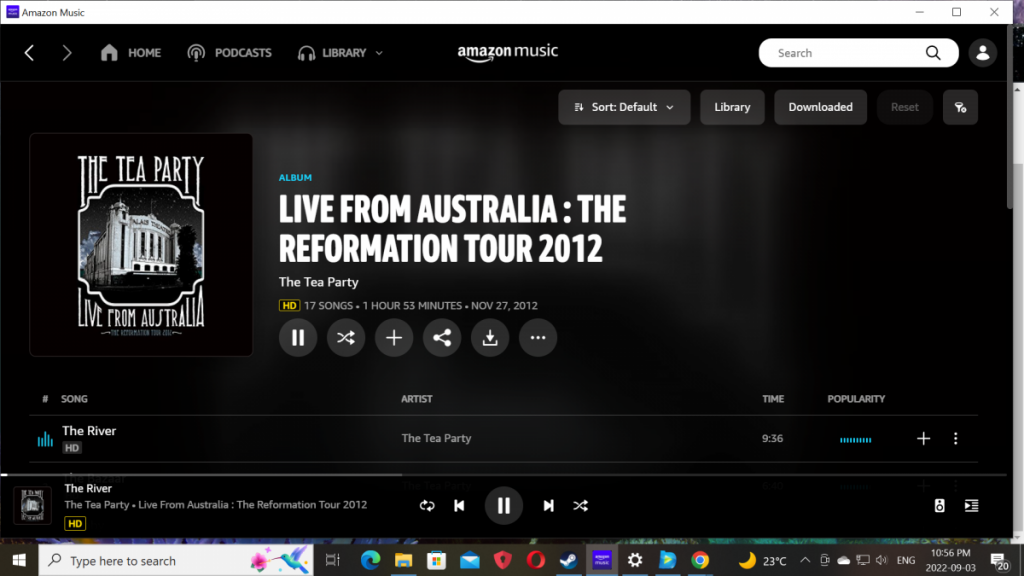Expand the Library menu
The width and height of the screenshot is (1024, 576).
pyautogui.click(x=340, y=53)
